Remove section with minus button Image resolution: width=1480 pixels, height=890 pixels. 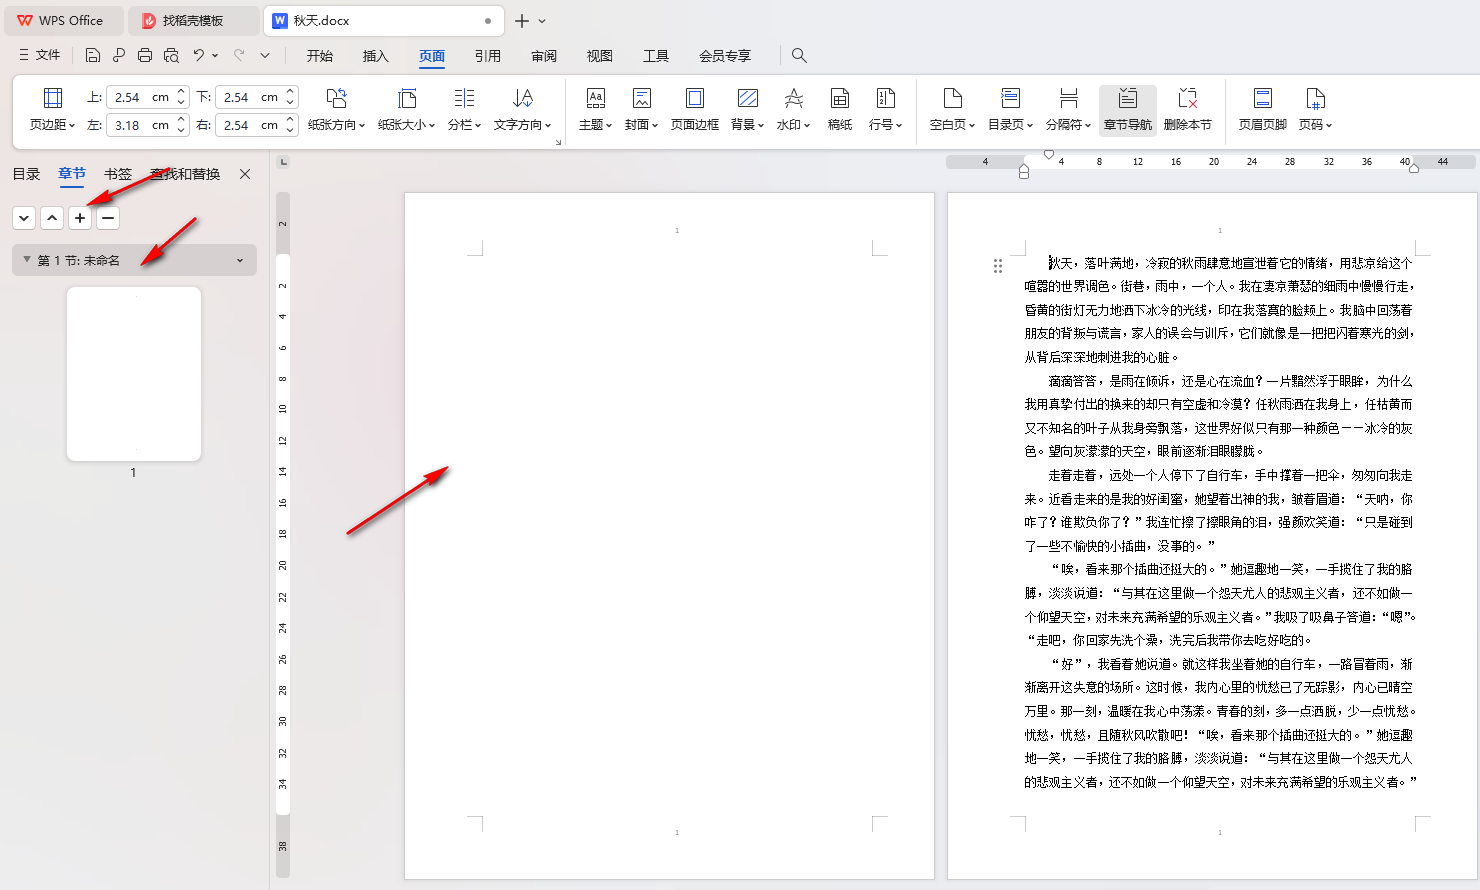pyautogui.click(x=109, y=217)
